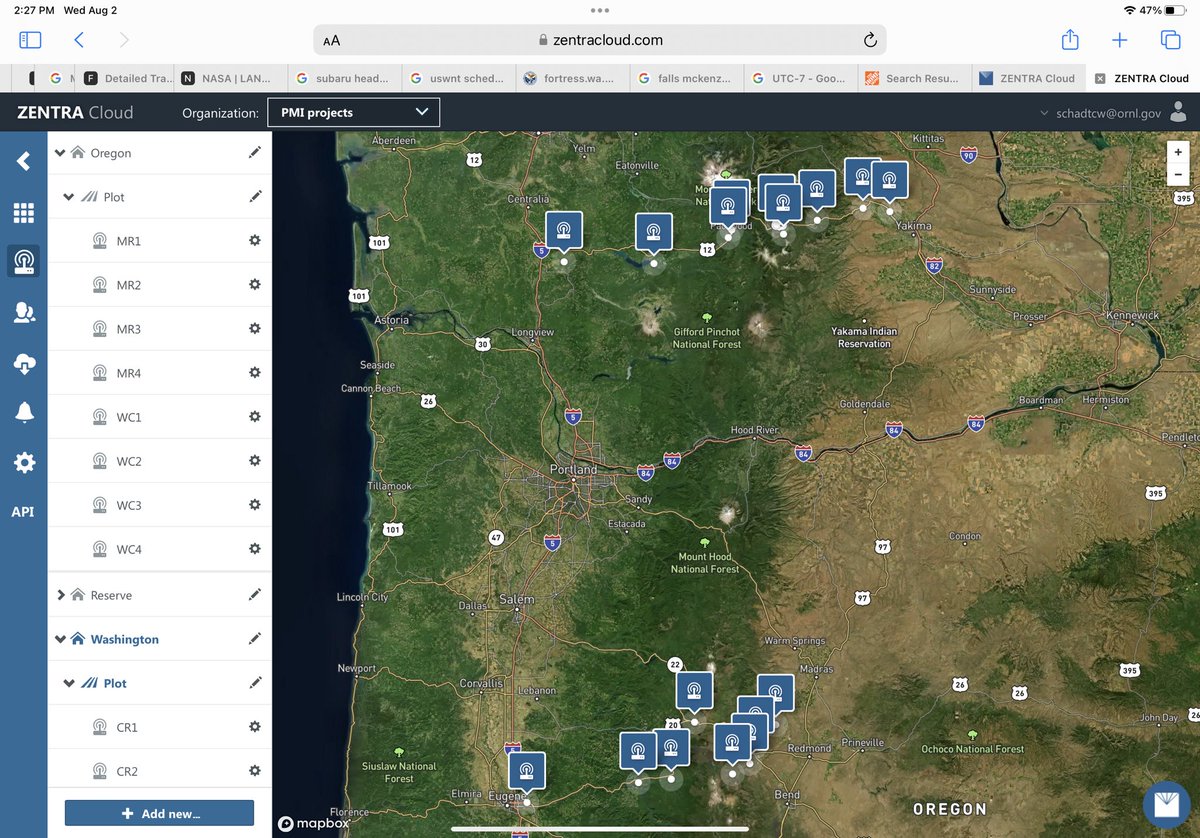Go back with Safari back arrow
This screenshot has height=838, width=1200.
[79, 40]
